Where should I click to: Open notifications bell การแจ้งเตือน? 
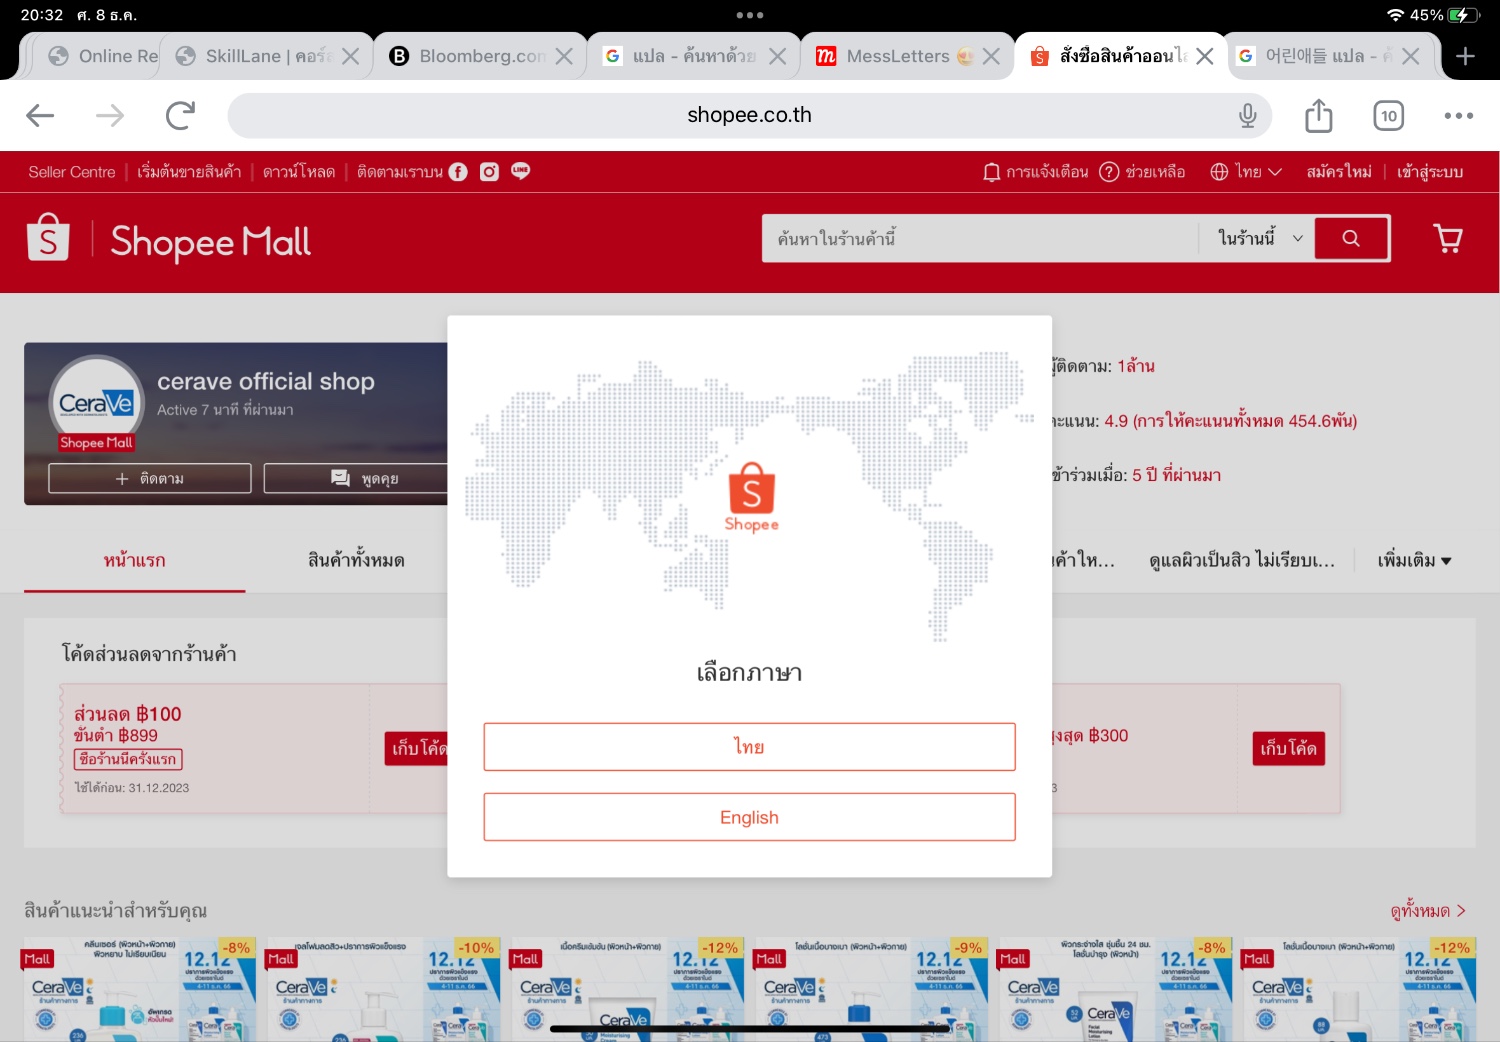click(1035, 172)
